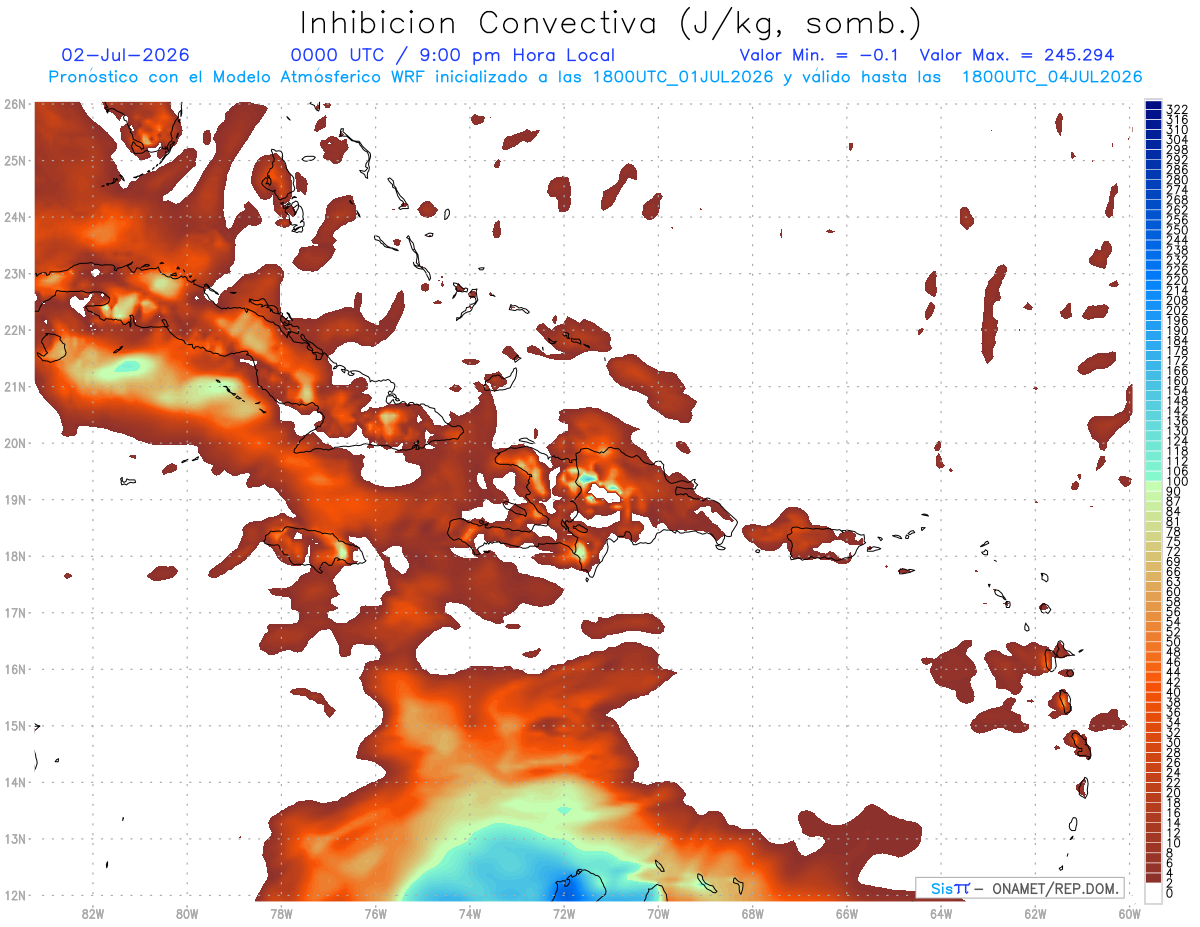Click the 13N latitude label

tap(14, 839)
